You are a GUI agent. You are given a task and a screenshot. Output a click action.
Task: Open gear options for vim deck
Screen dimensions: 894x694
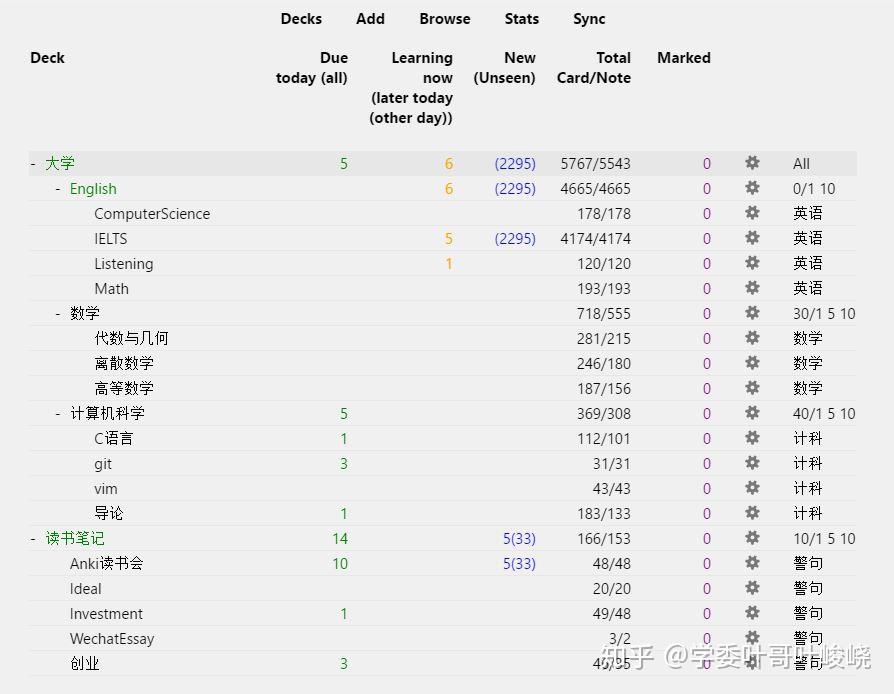[x=752, y=488]
